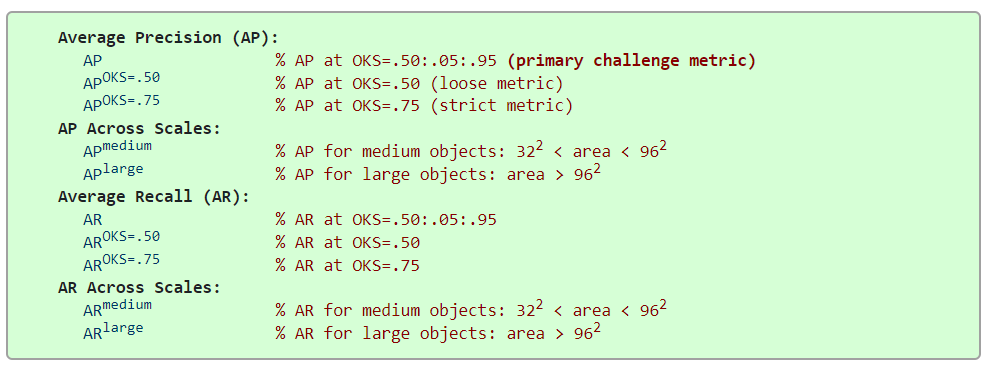Click the 'Average Recall (AR):' heading
Image resolution: width=991 pixels, height=372 pixels.
(154, 196)
